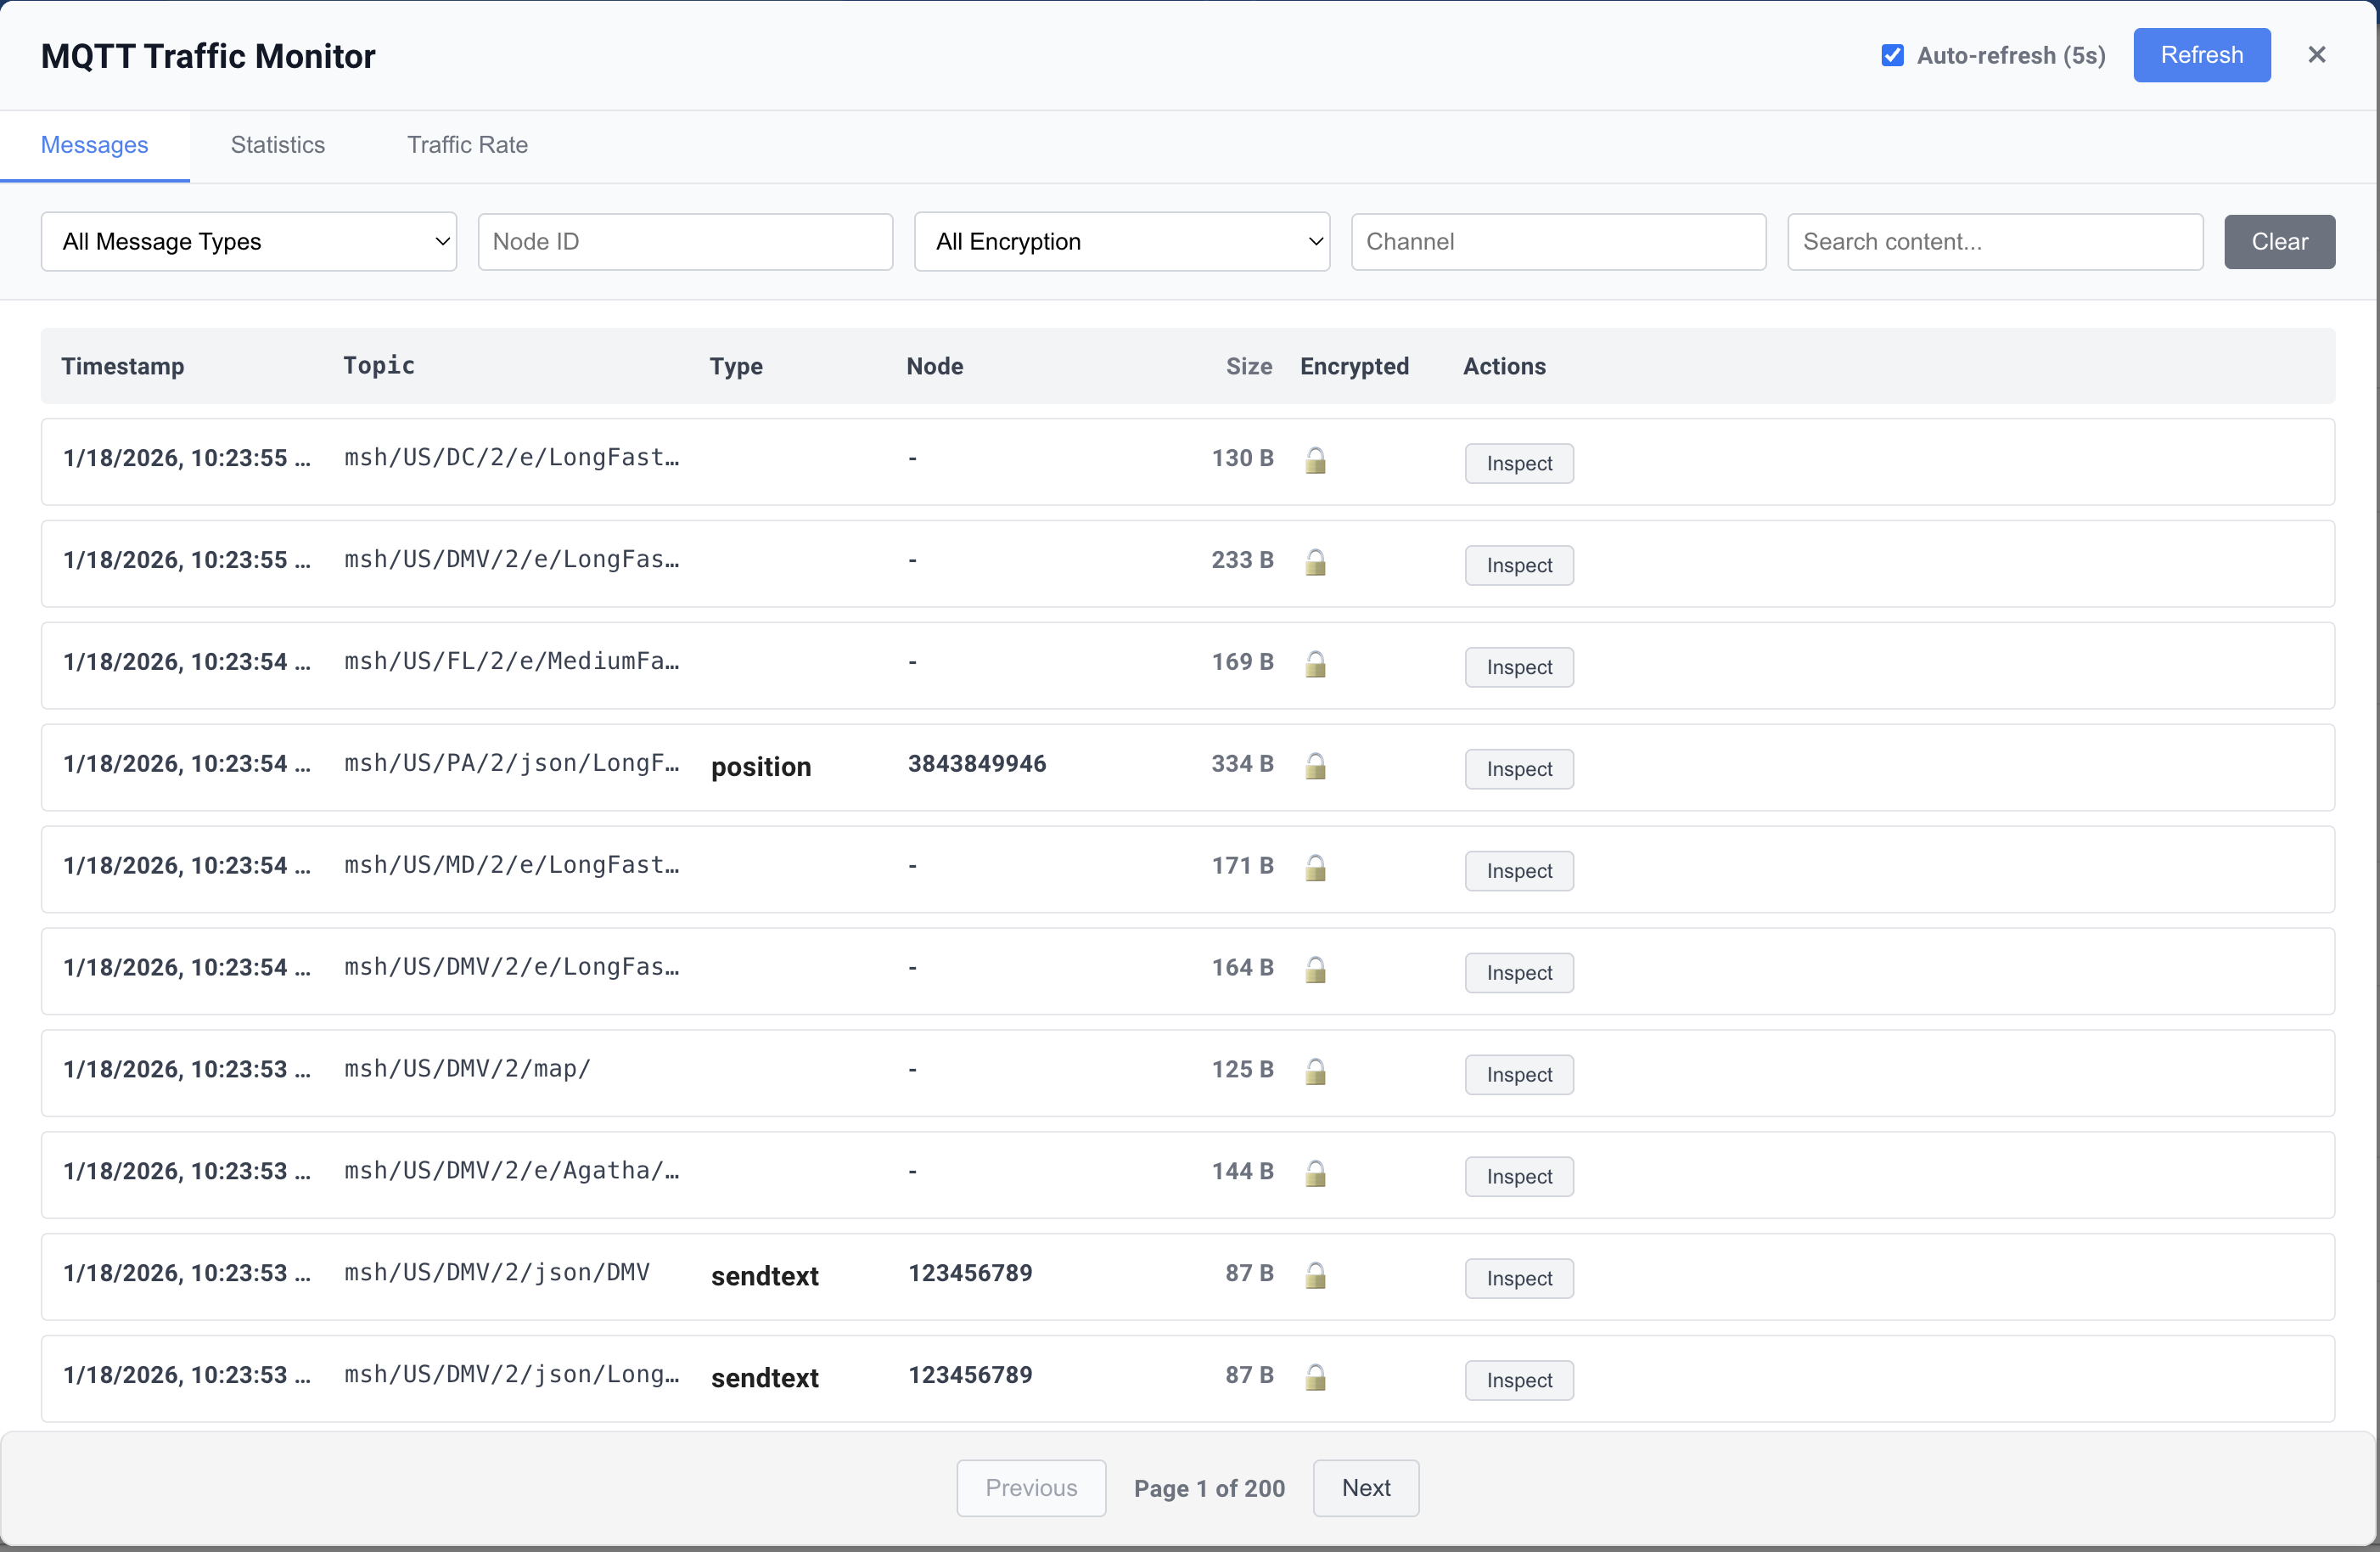
Task: Inspect the position message from node 3843849946
Action: (x=1518, y=768)
